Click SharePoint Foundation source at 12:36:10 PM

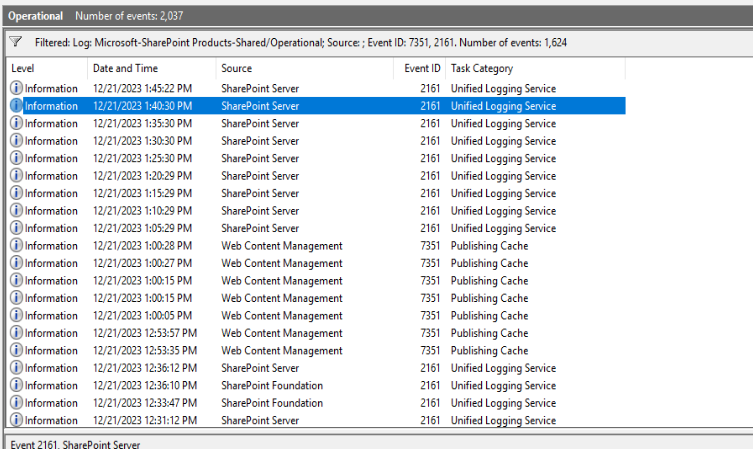pyautogui.click(x=272, y=385)
